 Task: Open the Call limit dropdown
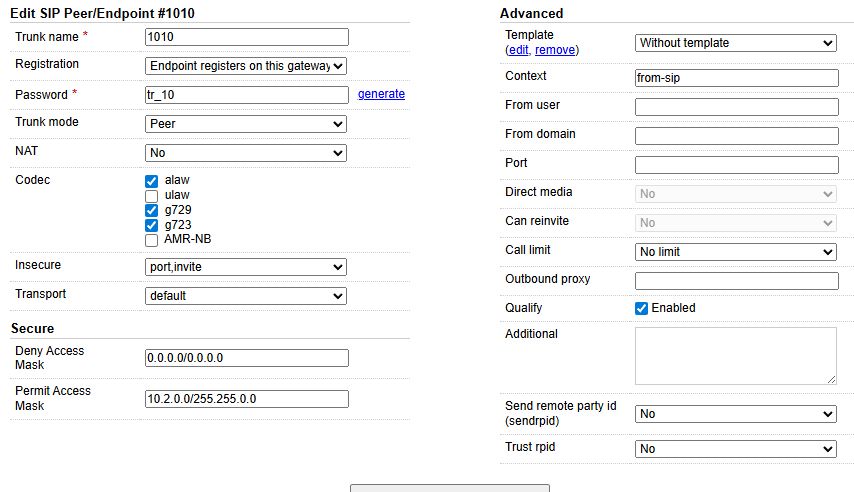click(x=736, y=252)
